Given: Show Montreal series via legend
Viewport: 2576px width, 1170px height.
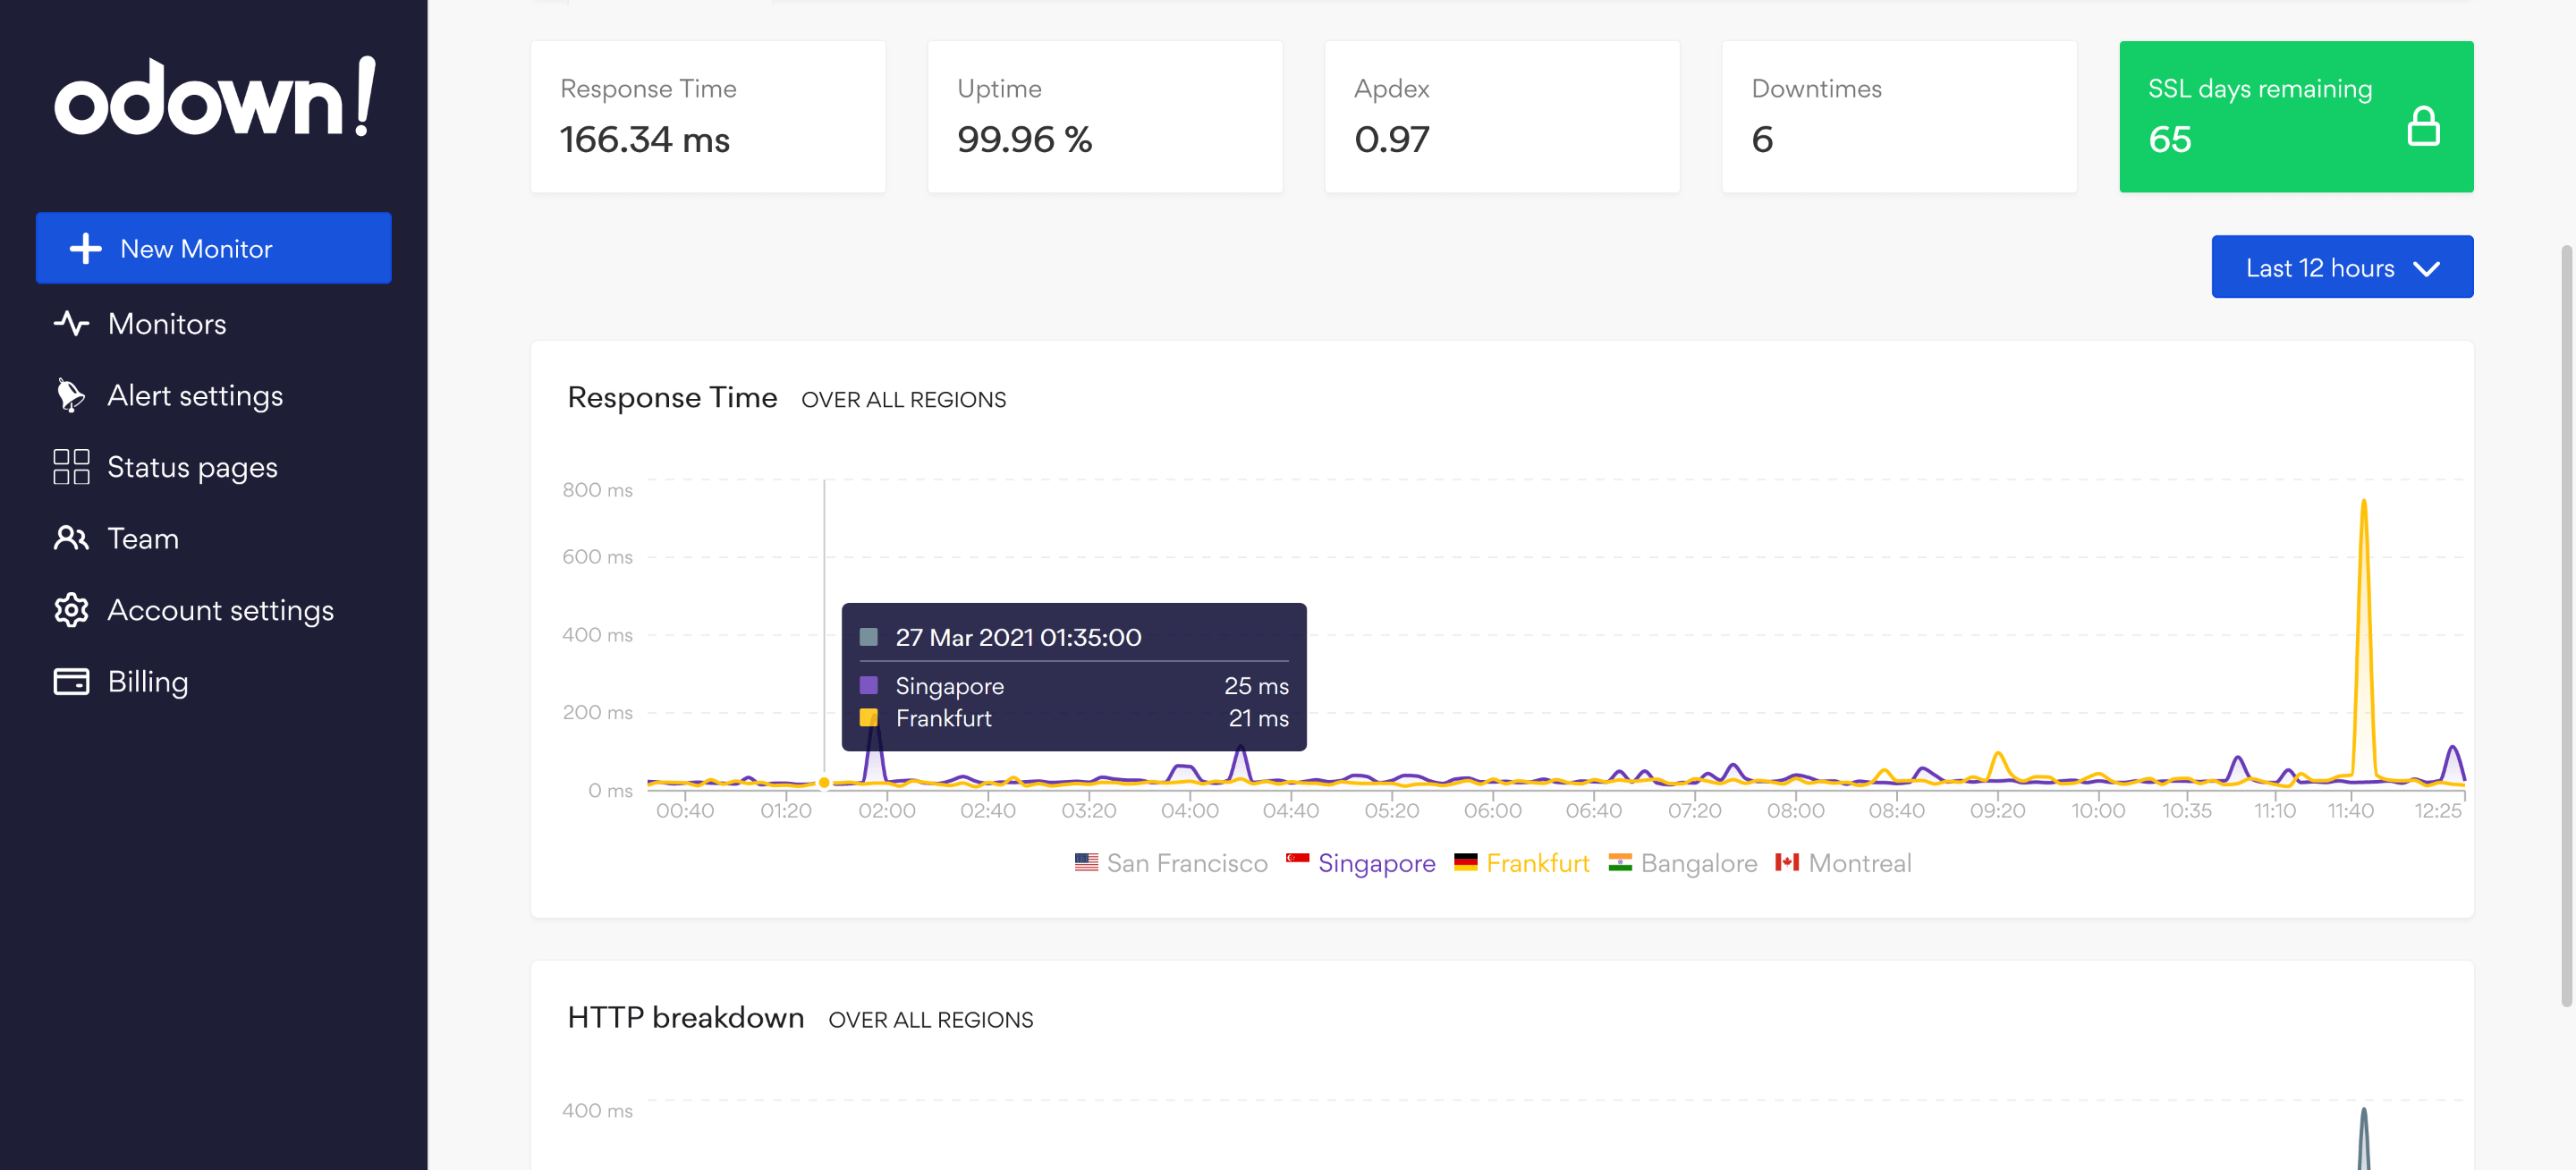Looking at the screenshot, I should [1859, 863].
